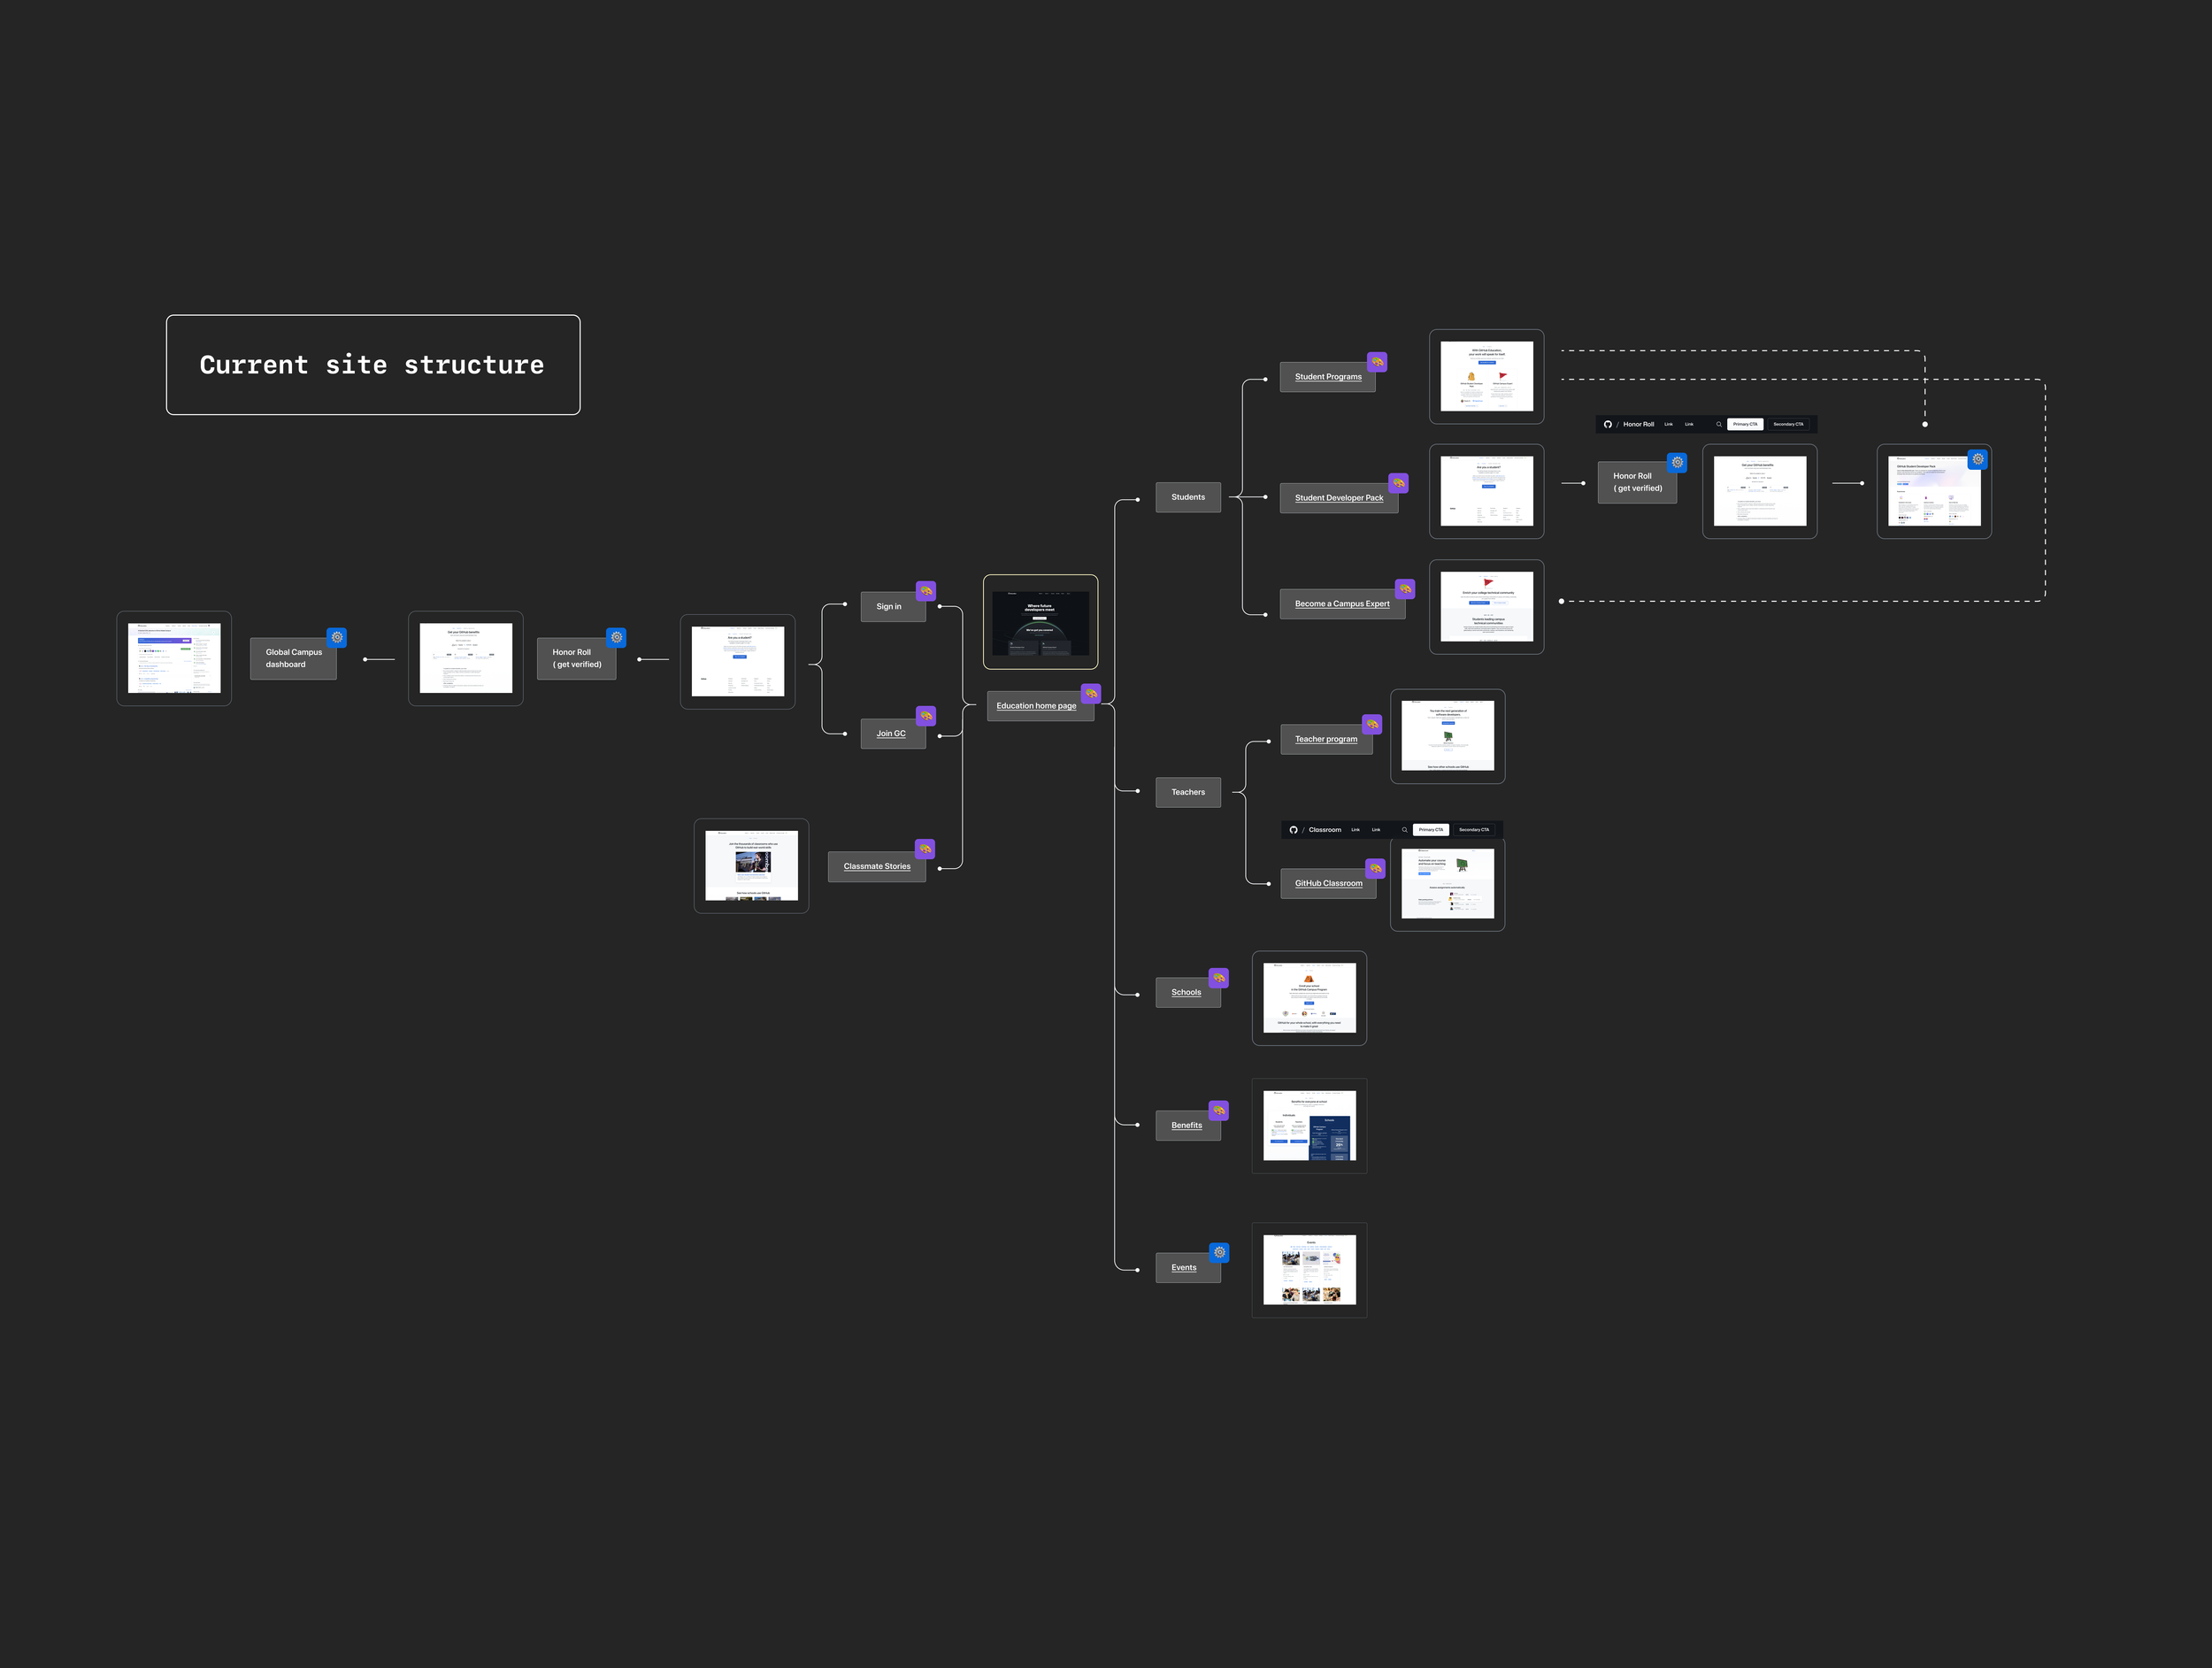Open the Benefits page thumbnail

click(x=1309, y=1126)
